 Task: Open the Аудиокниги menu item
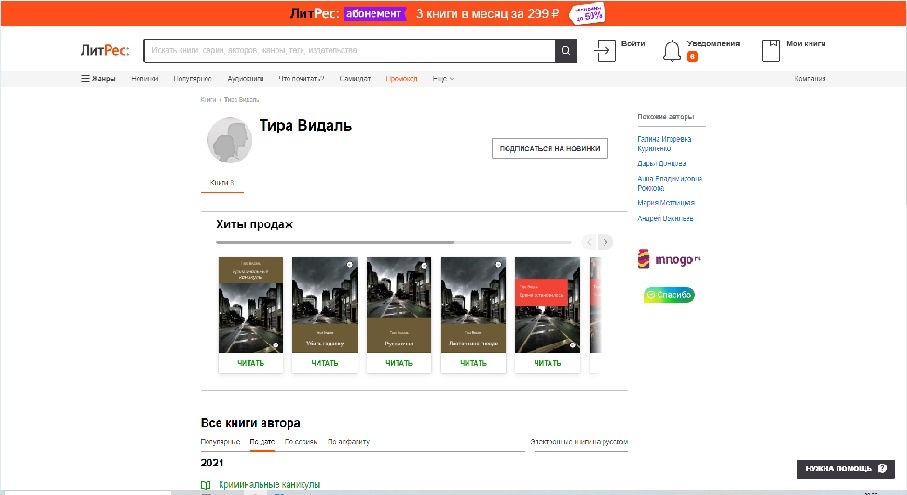(x=245, y=79)
